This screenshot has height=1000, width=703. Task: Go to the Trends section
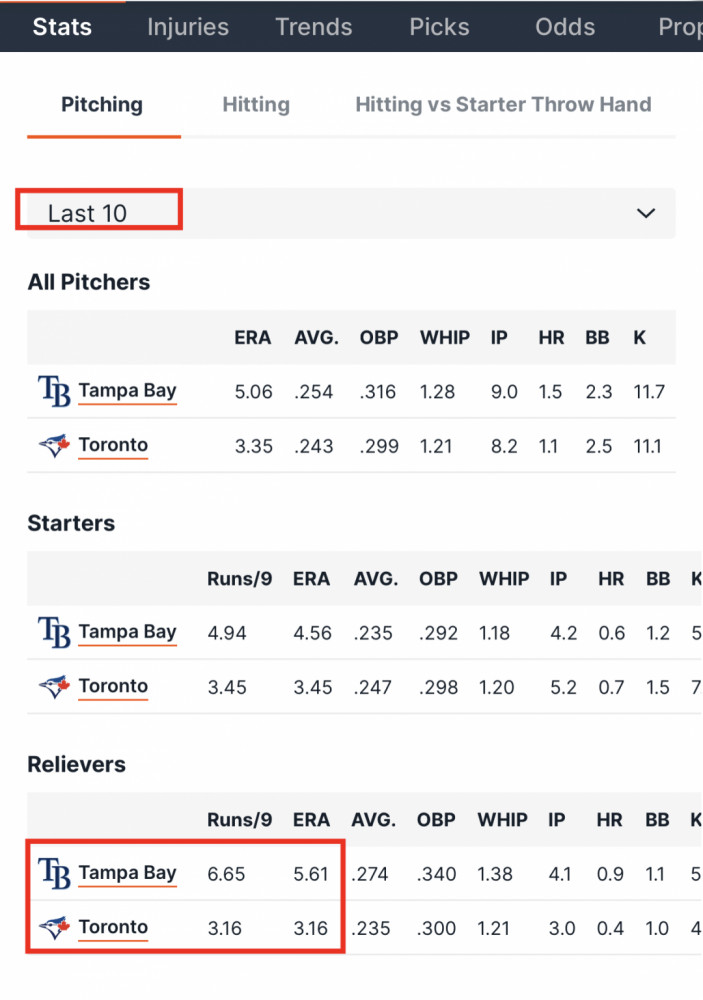point(313,27)
